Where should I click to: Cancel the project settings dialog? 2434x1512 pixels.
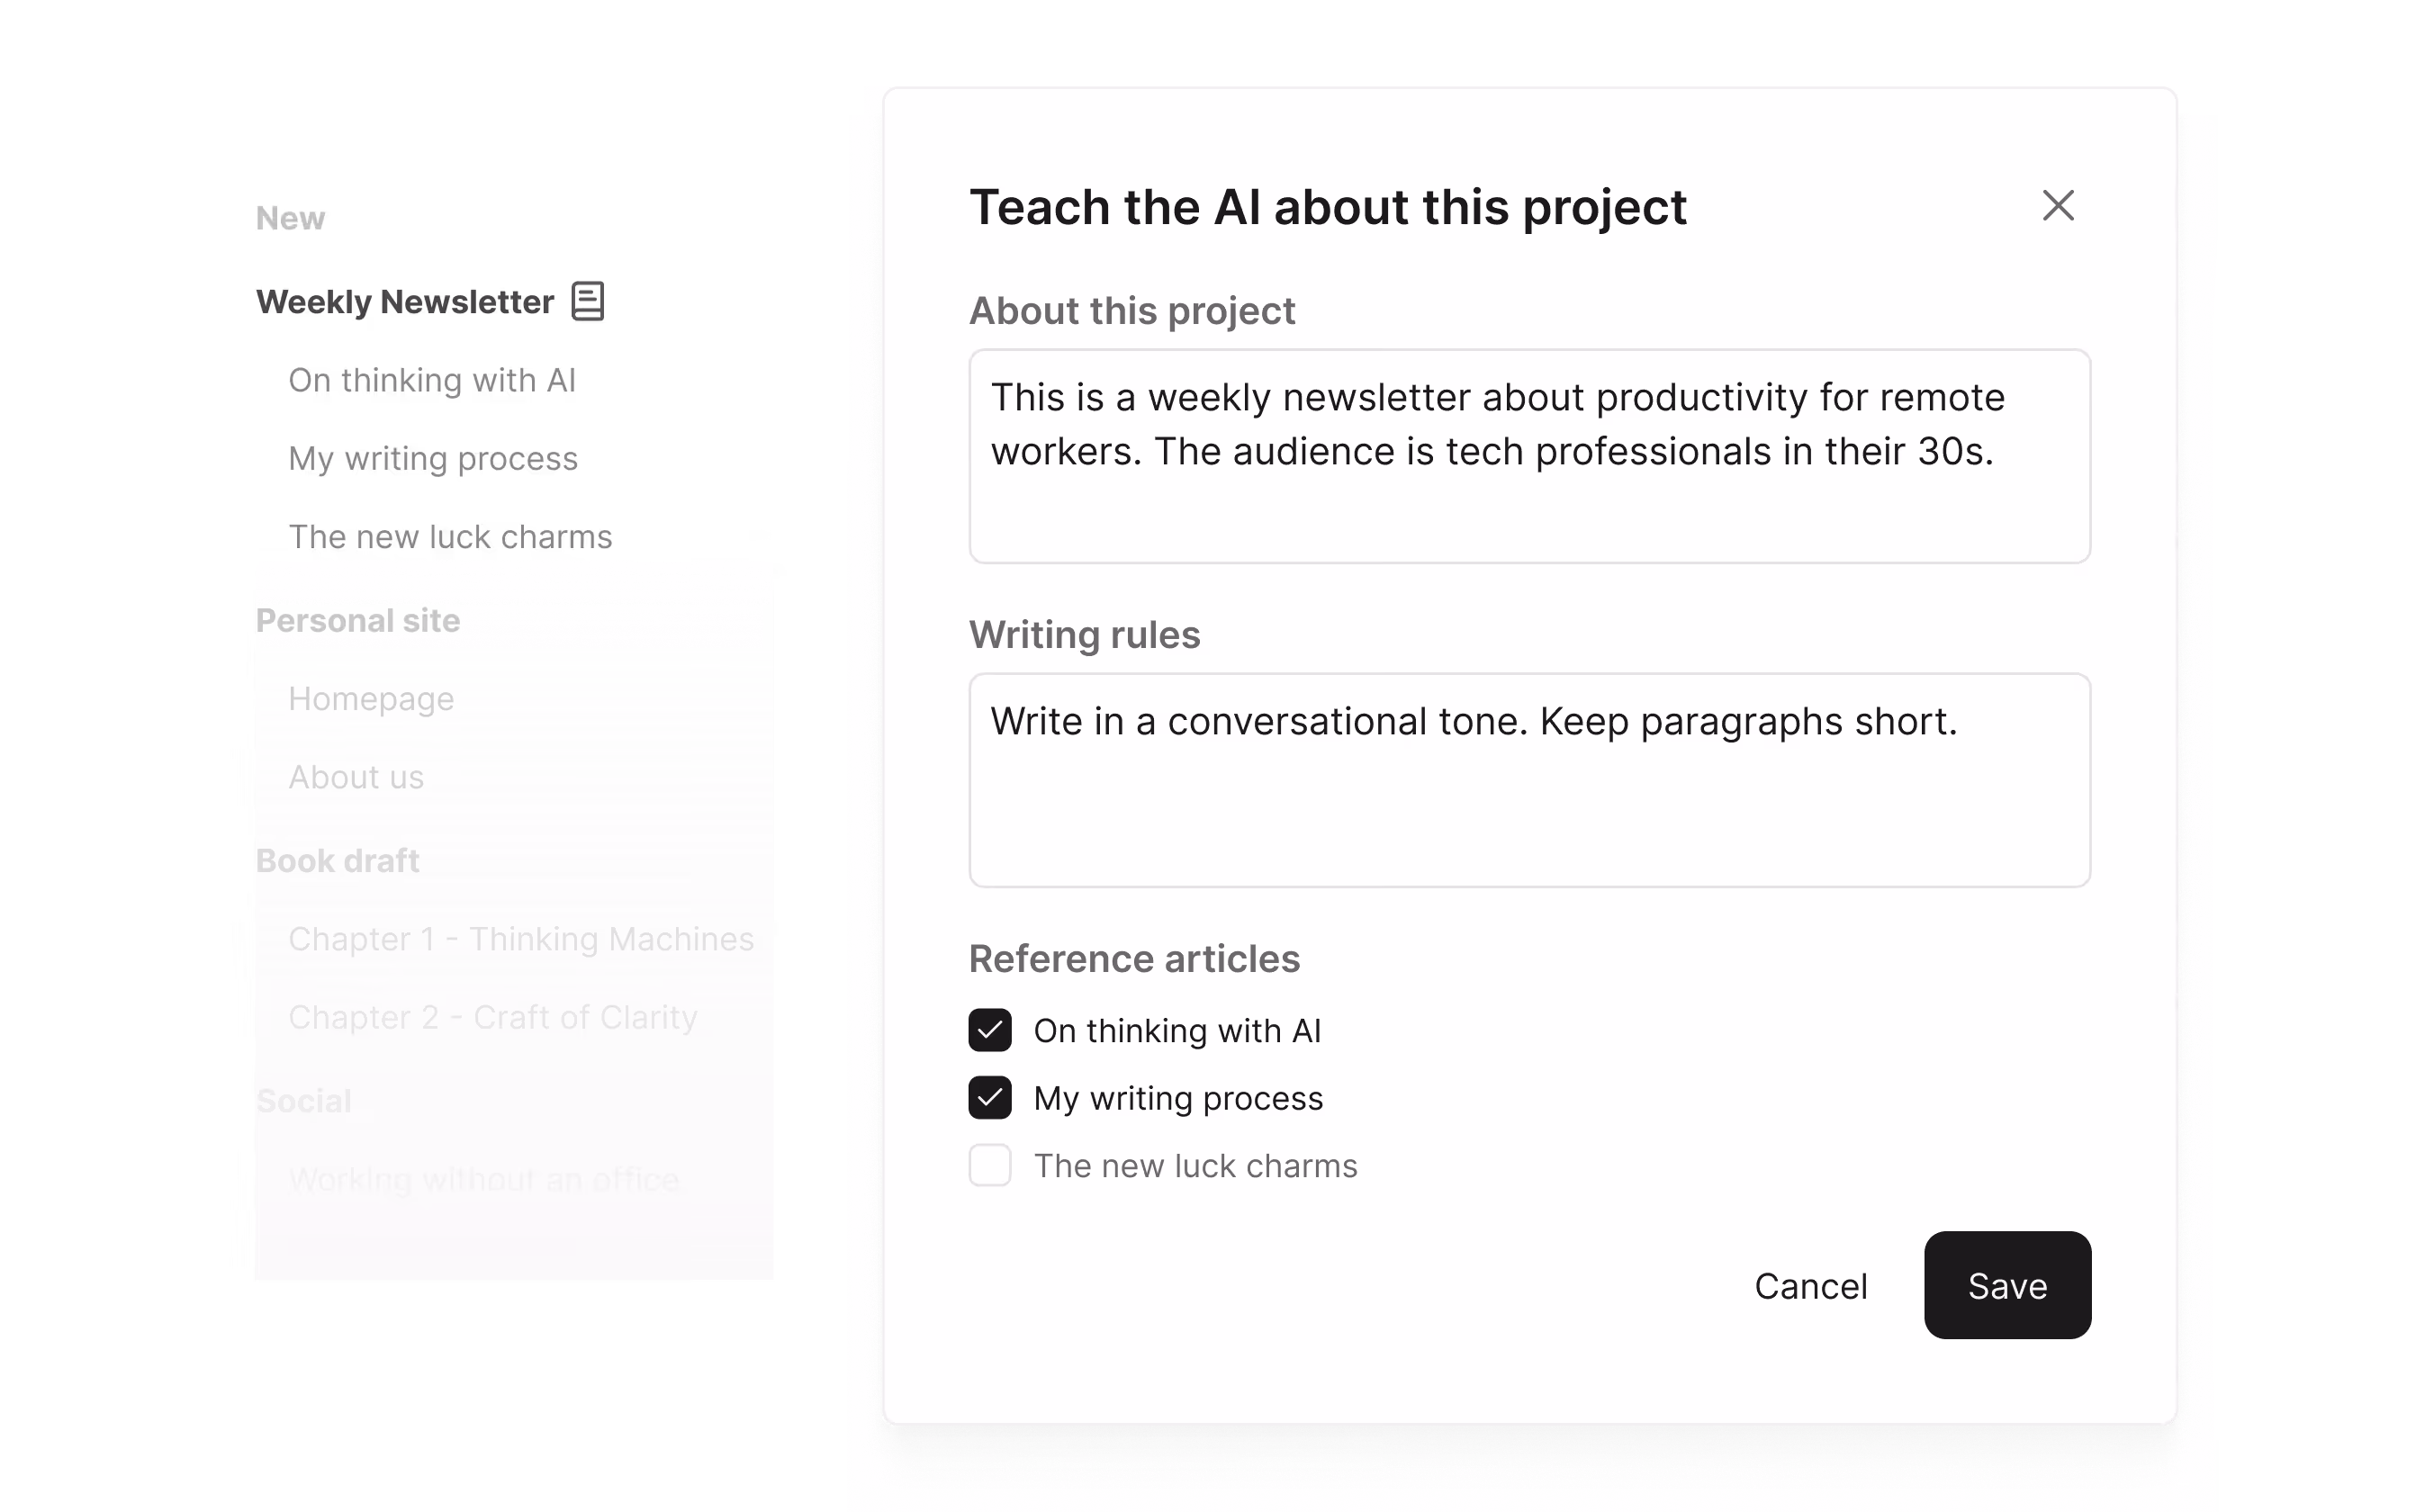pyautogui.click(x=1810, y=1286)
